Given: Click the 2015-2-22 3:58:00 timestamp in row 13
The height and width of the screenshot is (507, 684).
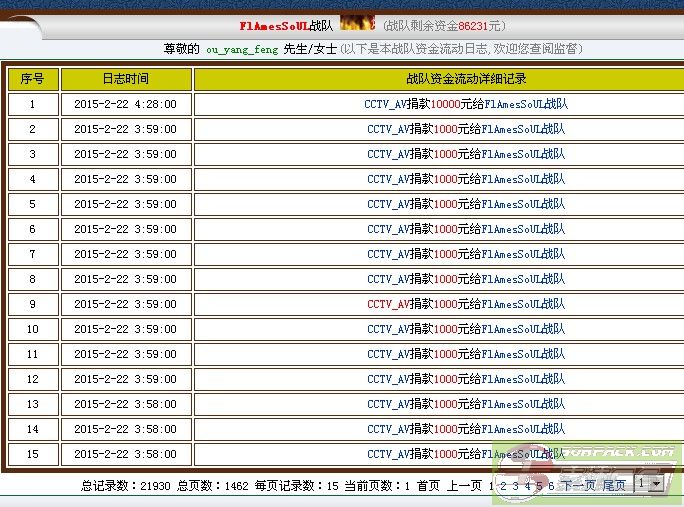Looking at the screenshot, I should pyautogui.click(x=125, y=404).
